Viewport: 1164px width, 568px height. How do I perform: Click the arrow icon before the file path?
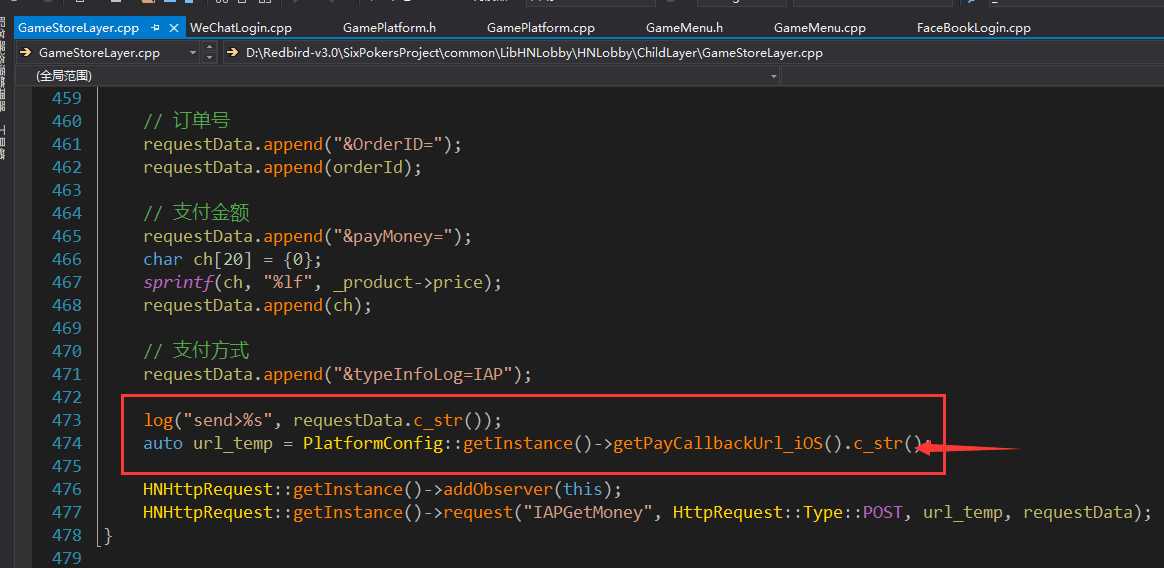click(x=232, y=53)
